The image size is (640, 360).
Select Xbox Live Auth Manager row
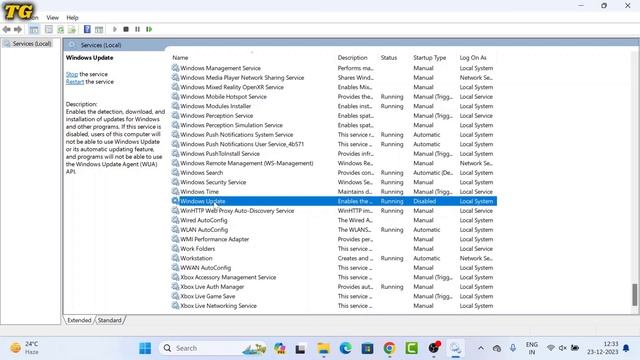[334, 287]
